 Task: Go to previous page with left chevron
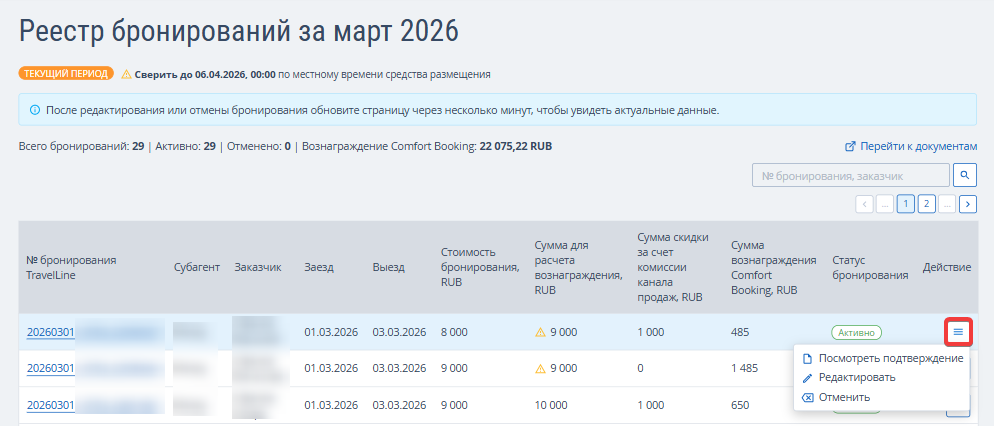[865, 204]
